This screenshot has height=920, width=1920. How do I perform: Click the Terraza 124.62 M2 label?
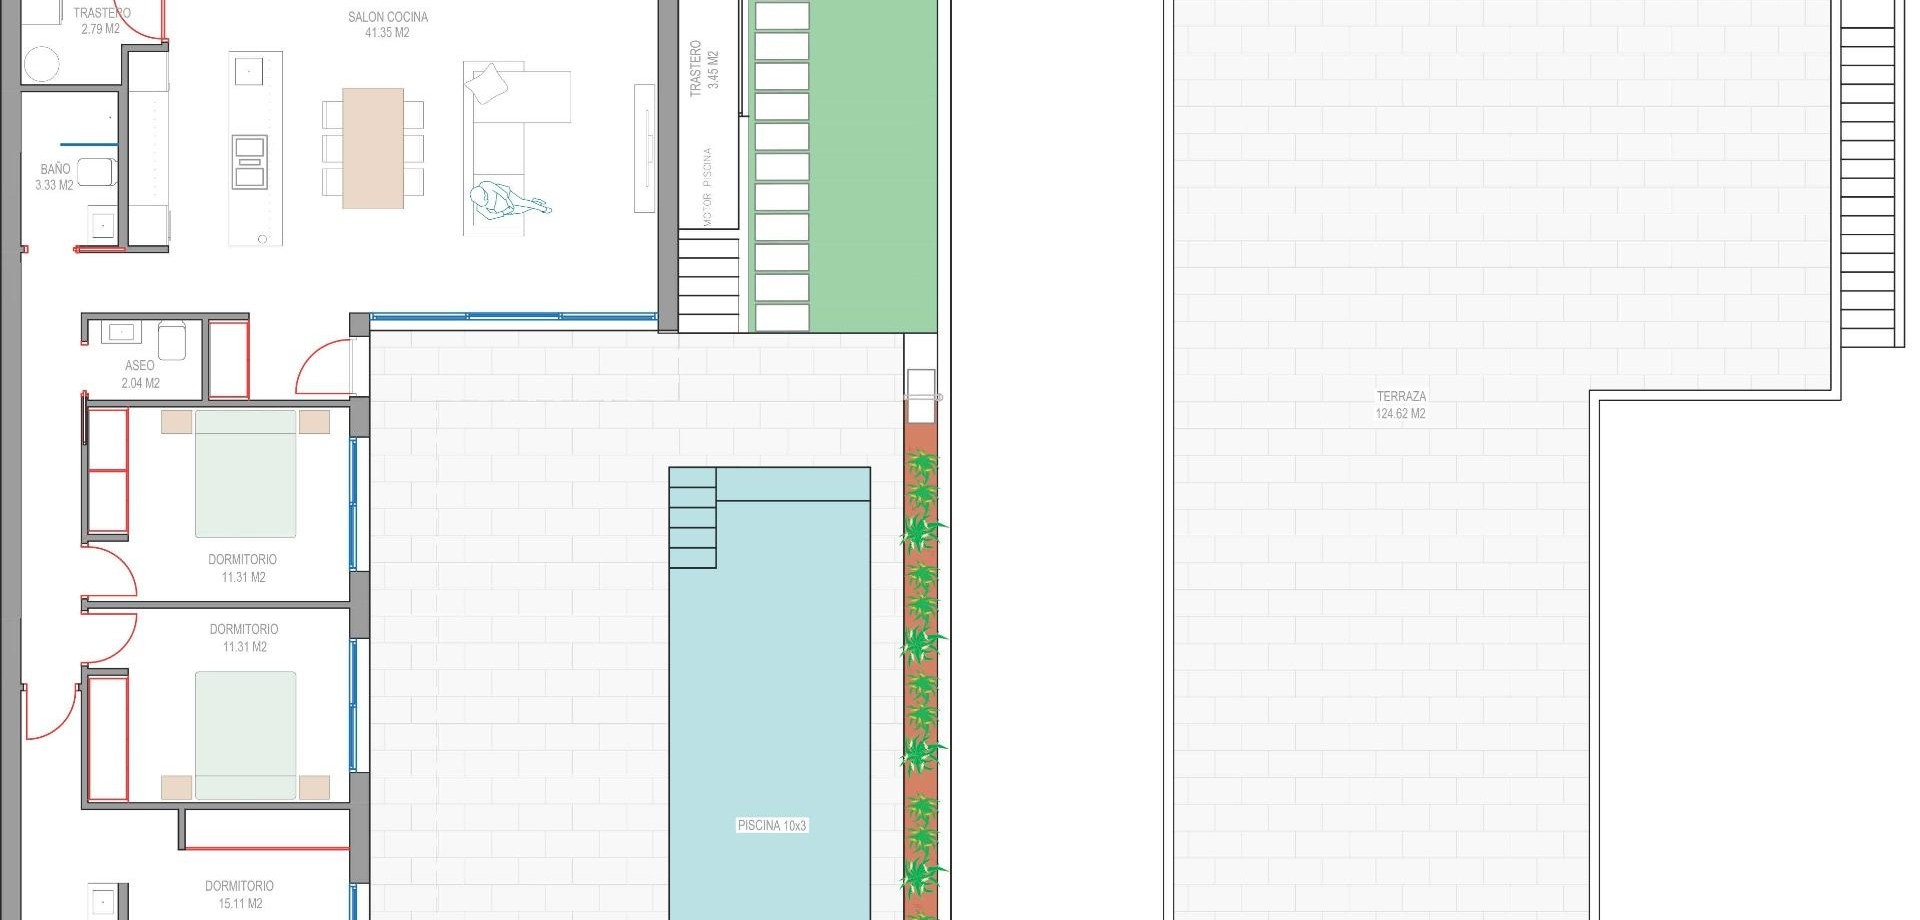[x=1400, y=405]
